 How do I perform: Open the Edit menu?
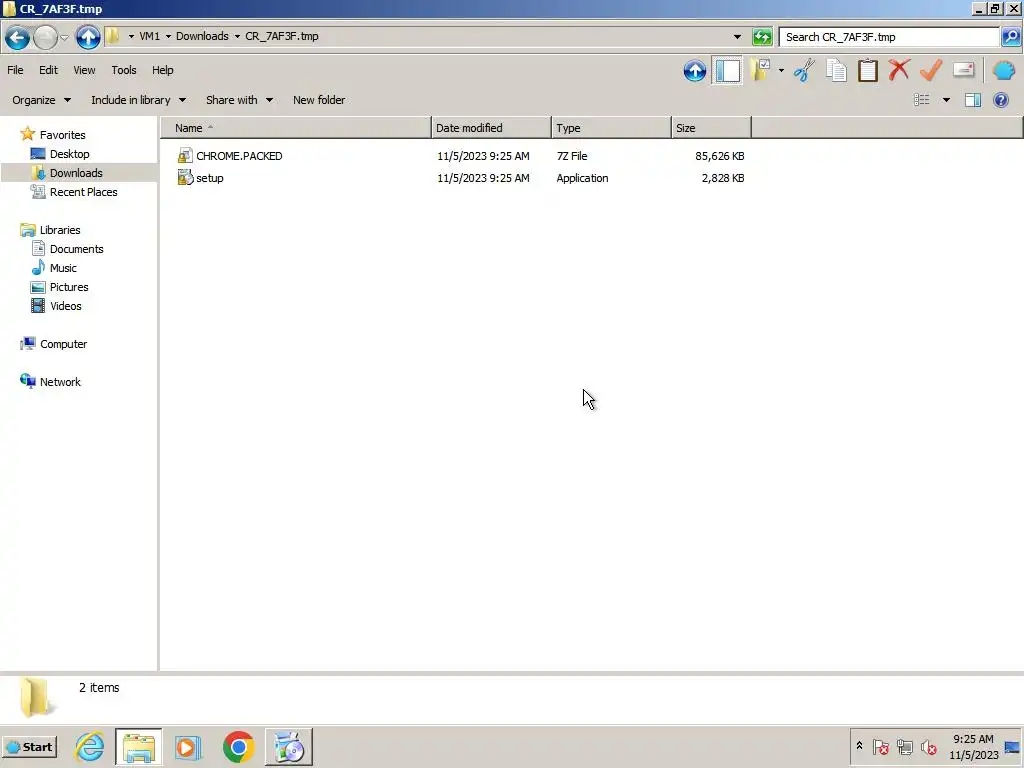tap(48, 70)
